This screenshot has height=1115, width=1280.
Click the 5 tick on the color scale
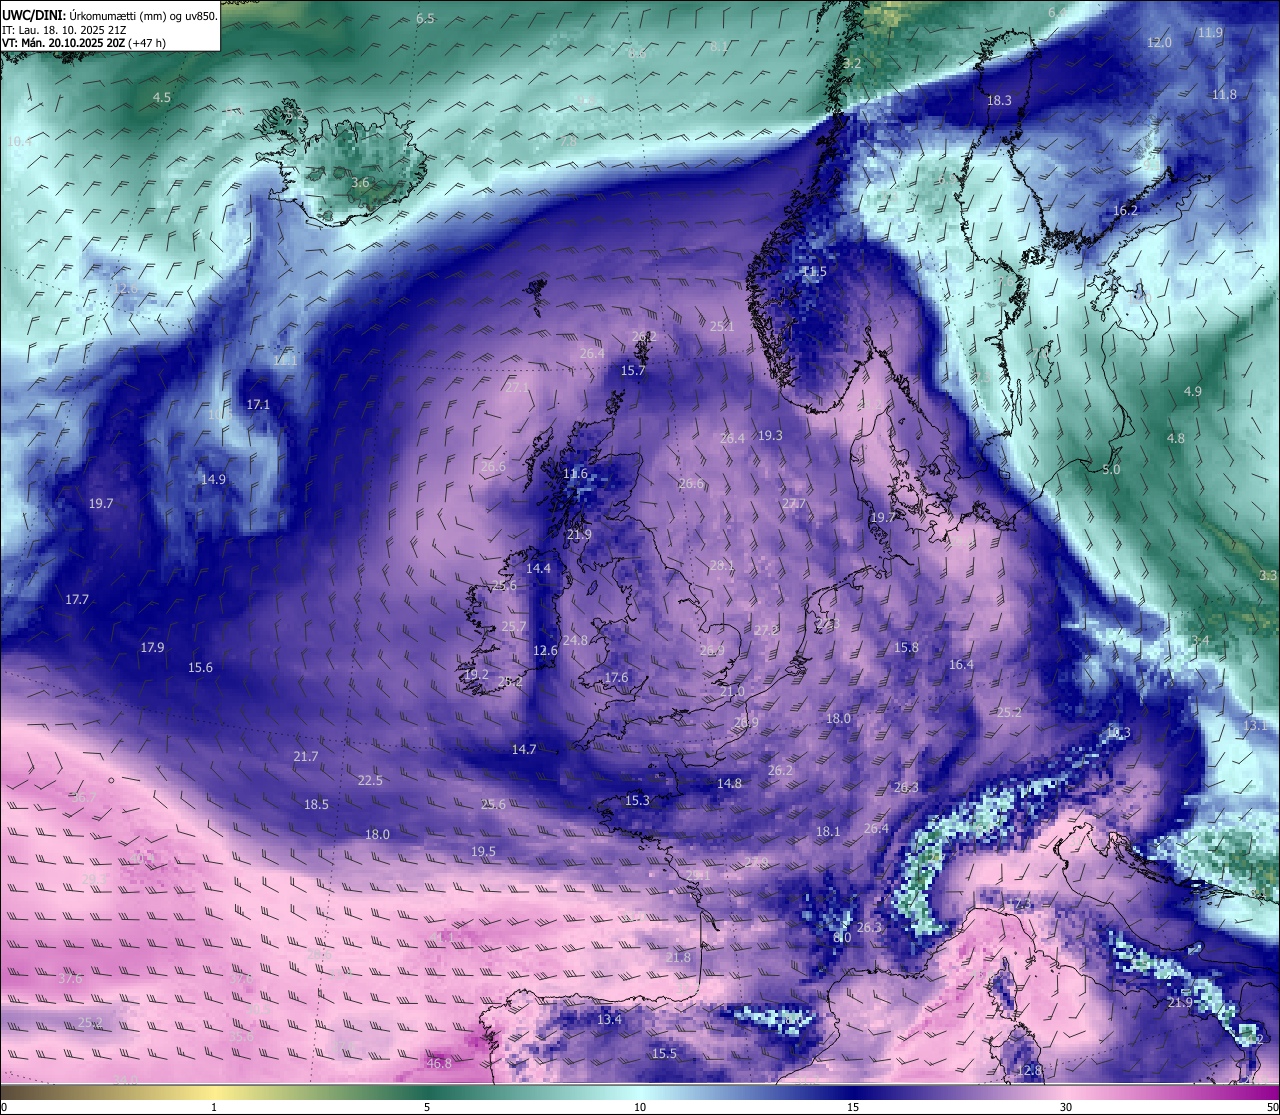click(x=427, y=1107)
